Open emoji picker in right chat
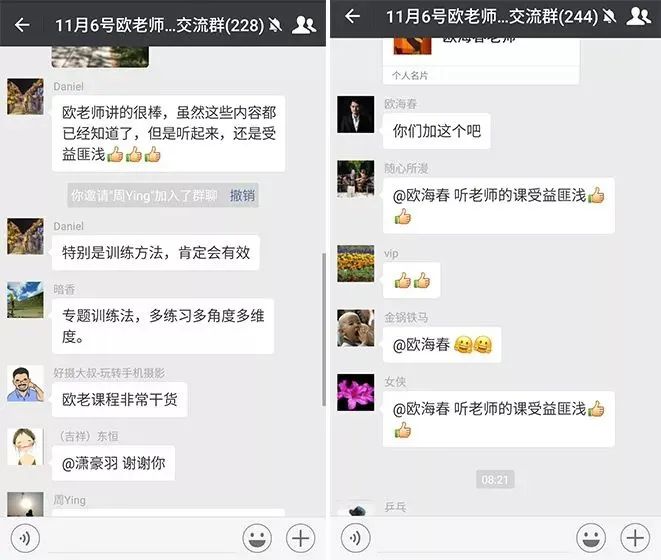This screenshot has height=560, width=661. tap(591, 538)
